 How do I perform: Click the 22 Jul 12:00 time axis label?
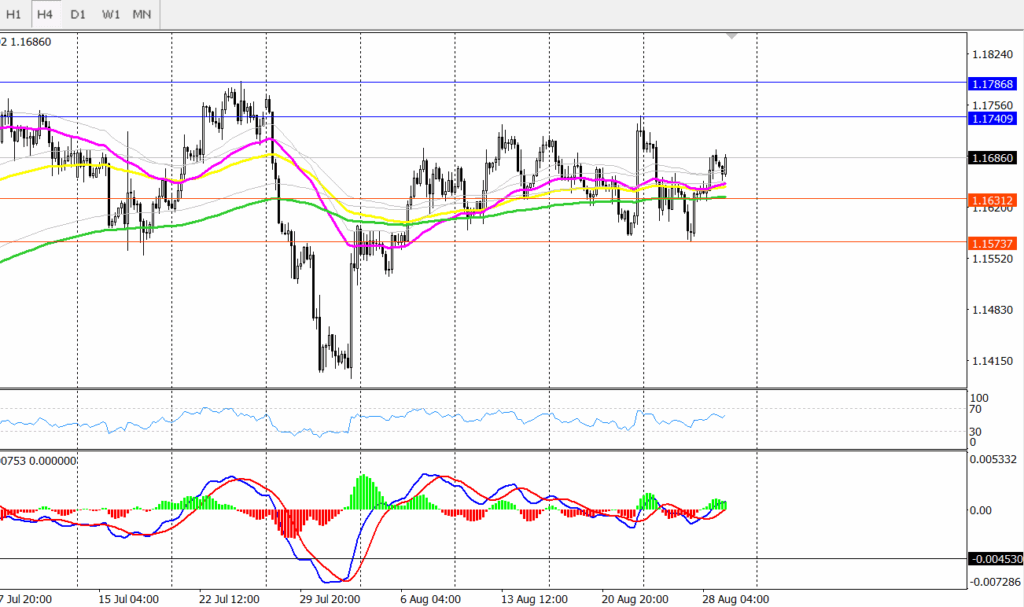tap(229, 598)
